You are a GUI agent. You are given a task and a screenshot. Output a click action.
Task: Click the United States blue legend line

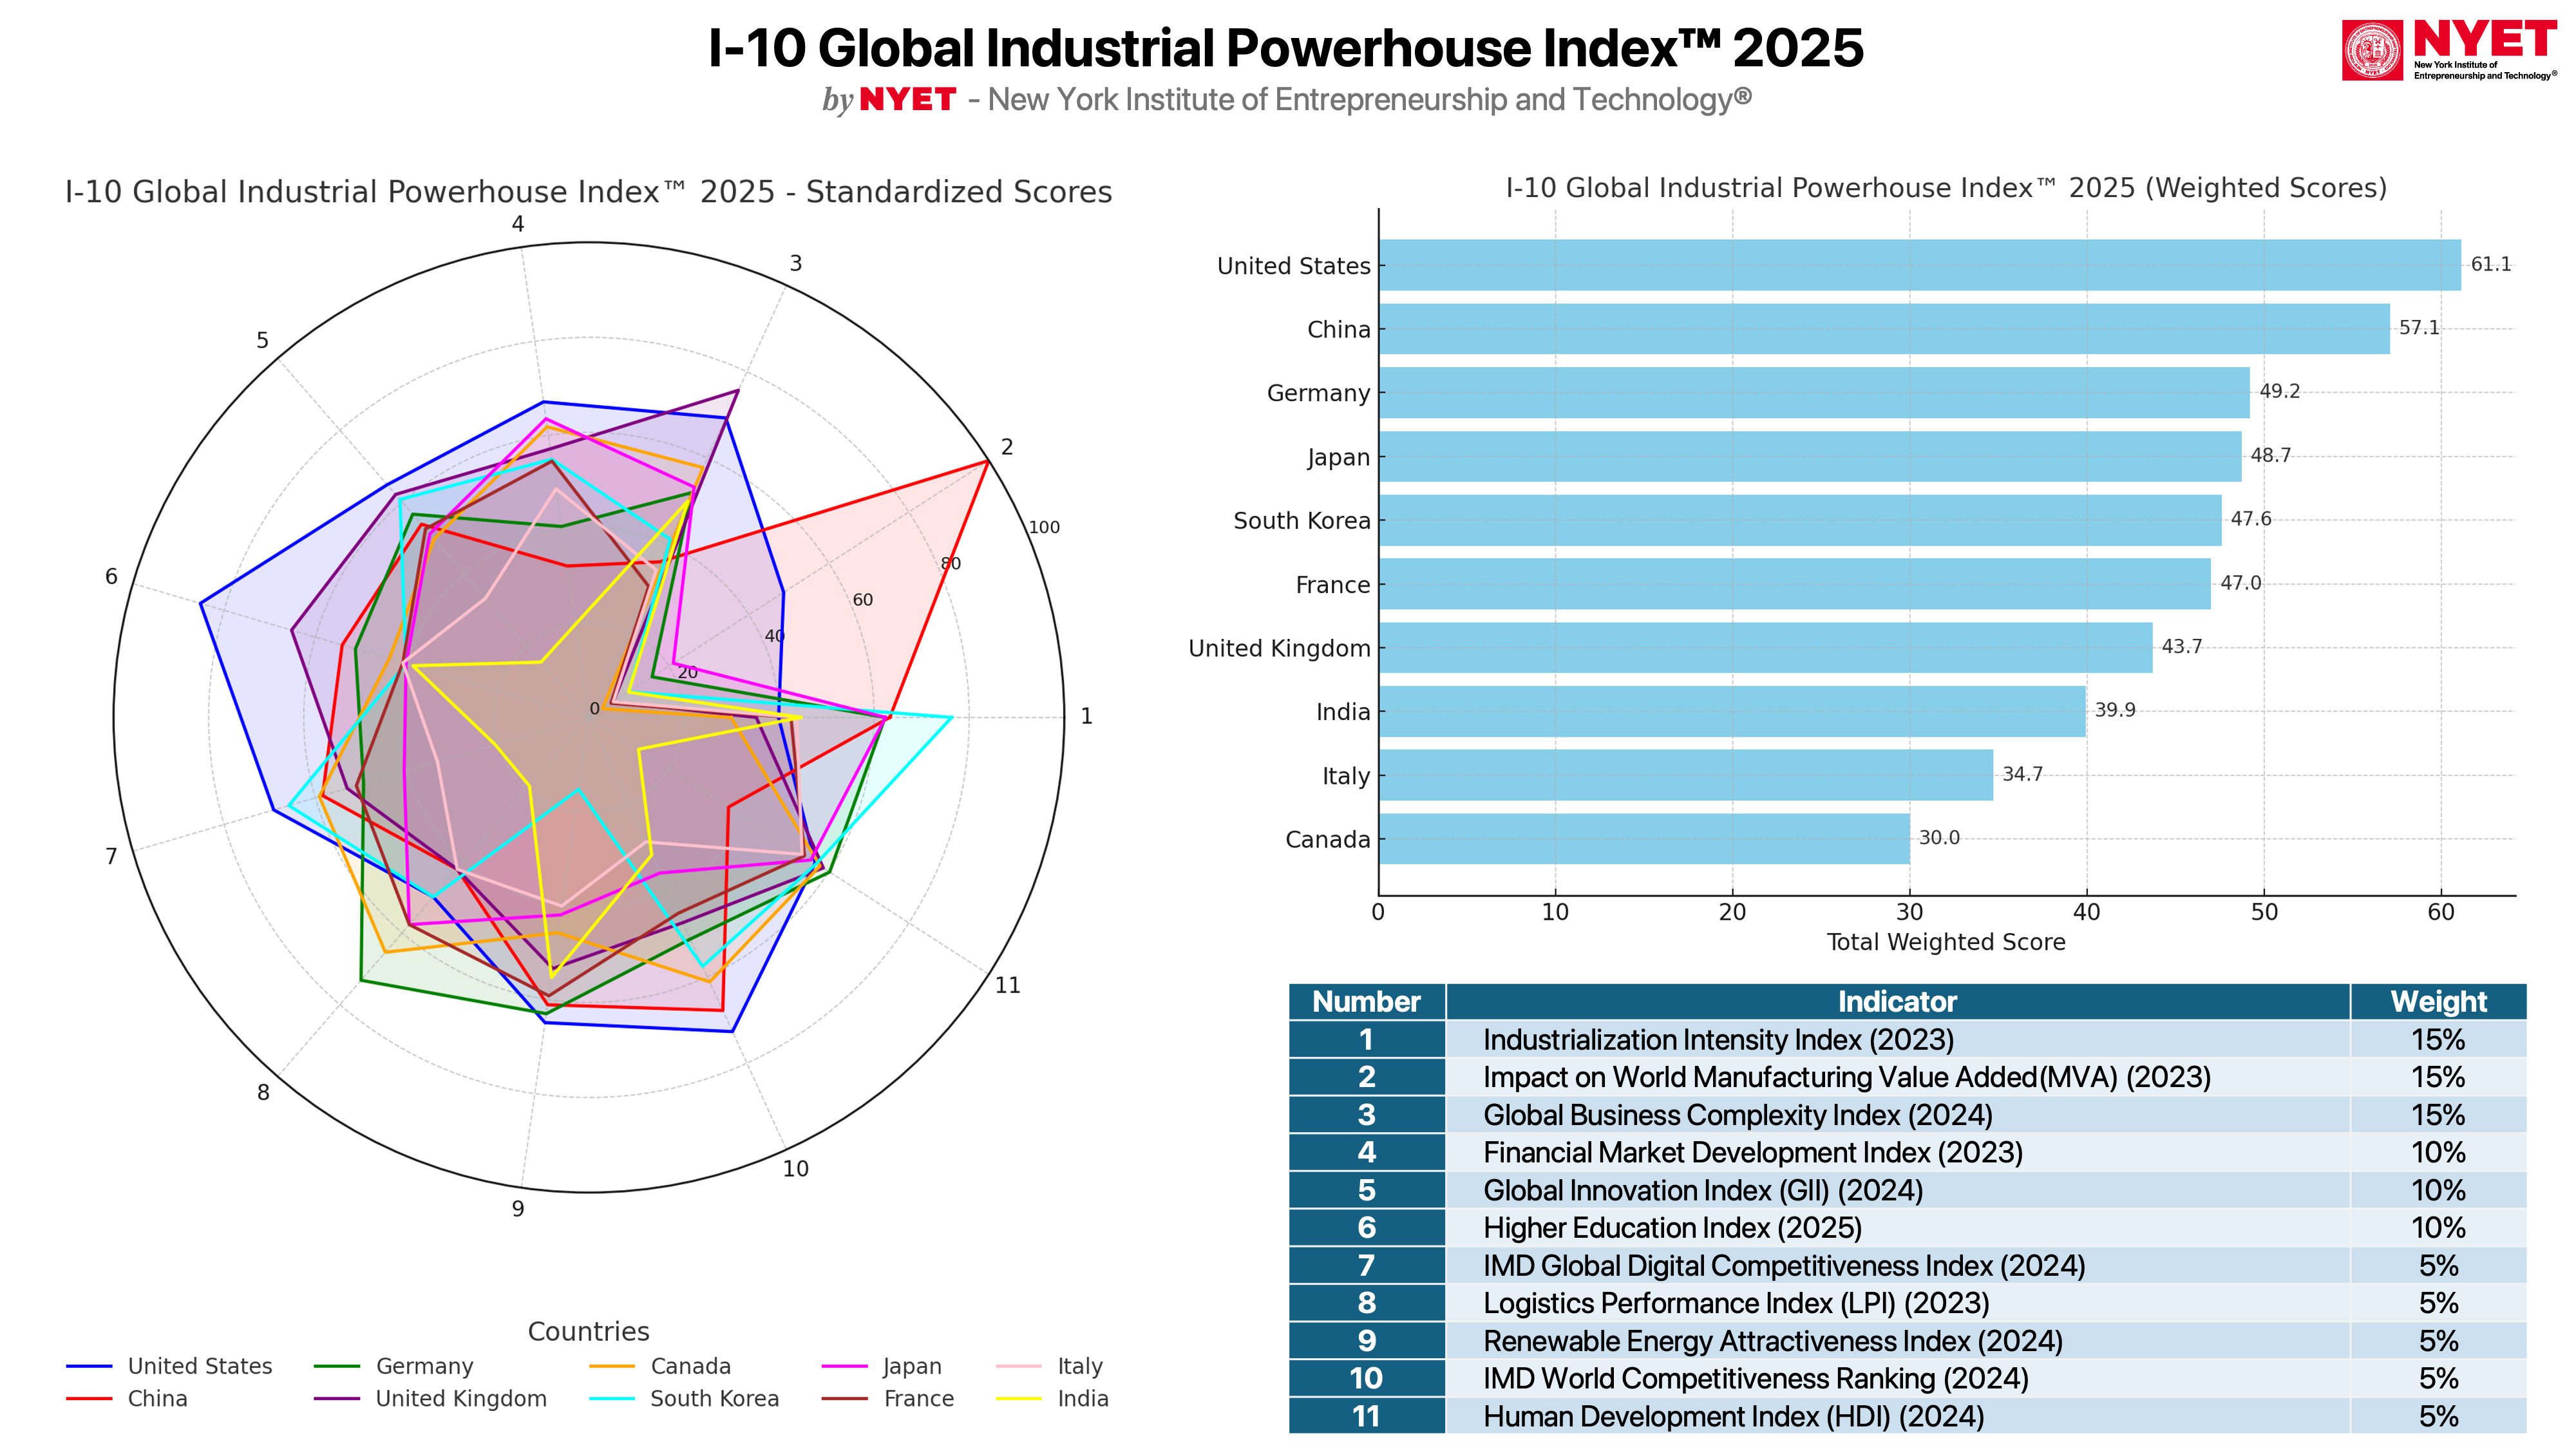[x=89, y=1366]
